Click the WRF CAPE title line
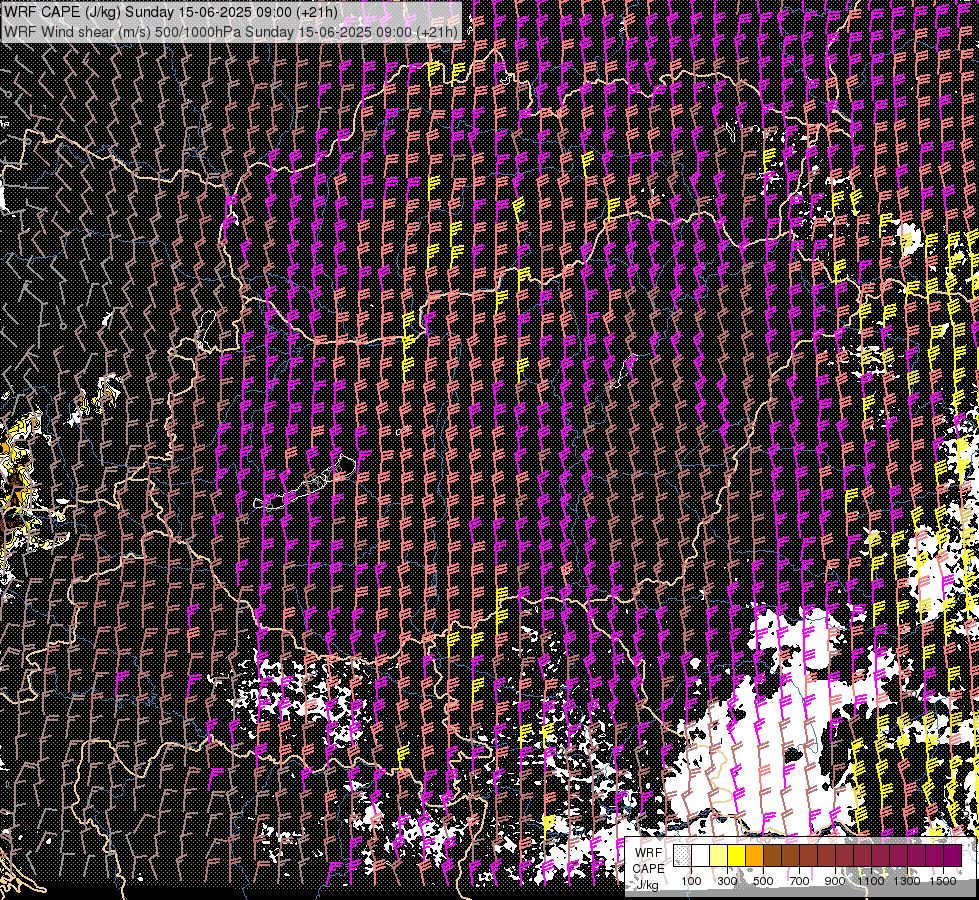This screenshot has width=979, height=900. [x=171, y=12]
